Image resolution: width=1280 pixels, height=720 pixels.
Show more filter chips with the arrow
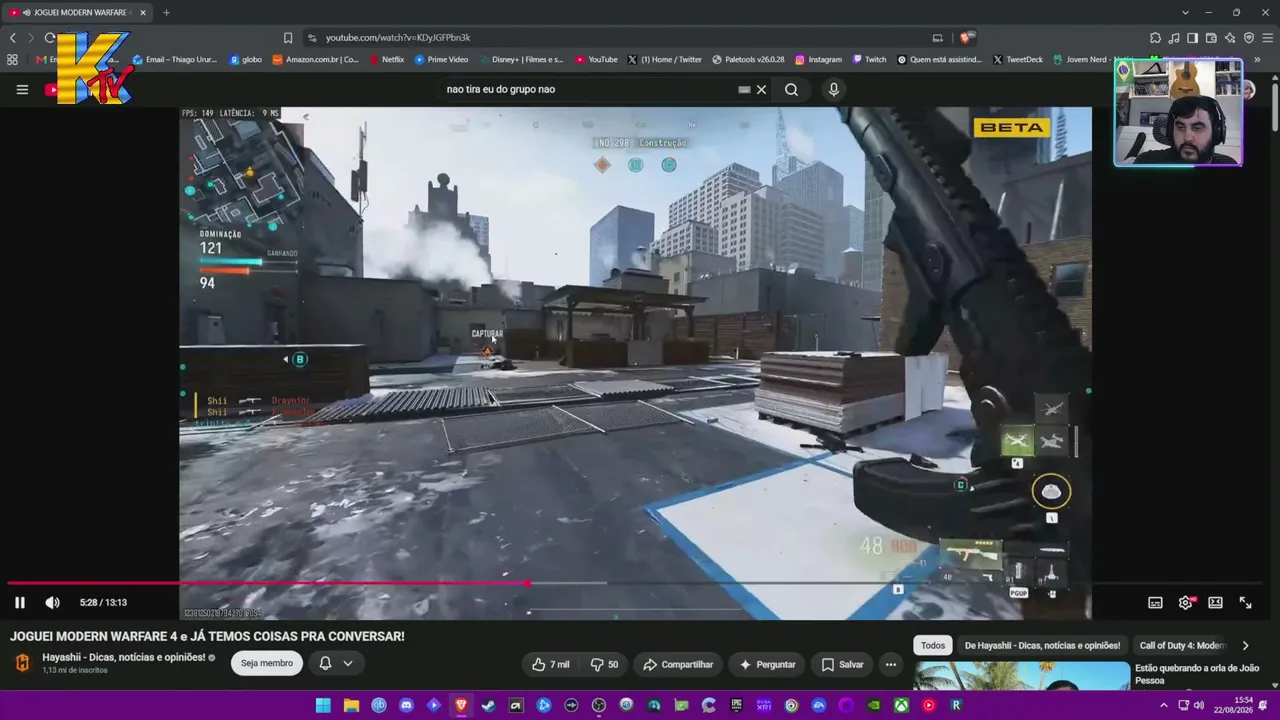(1245, 645)
